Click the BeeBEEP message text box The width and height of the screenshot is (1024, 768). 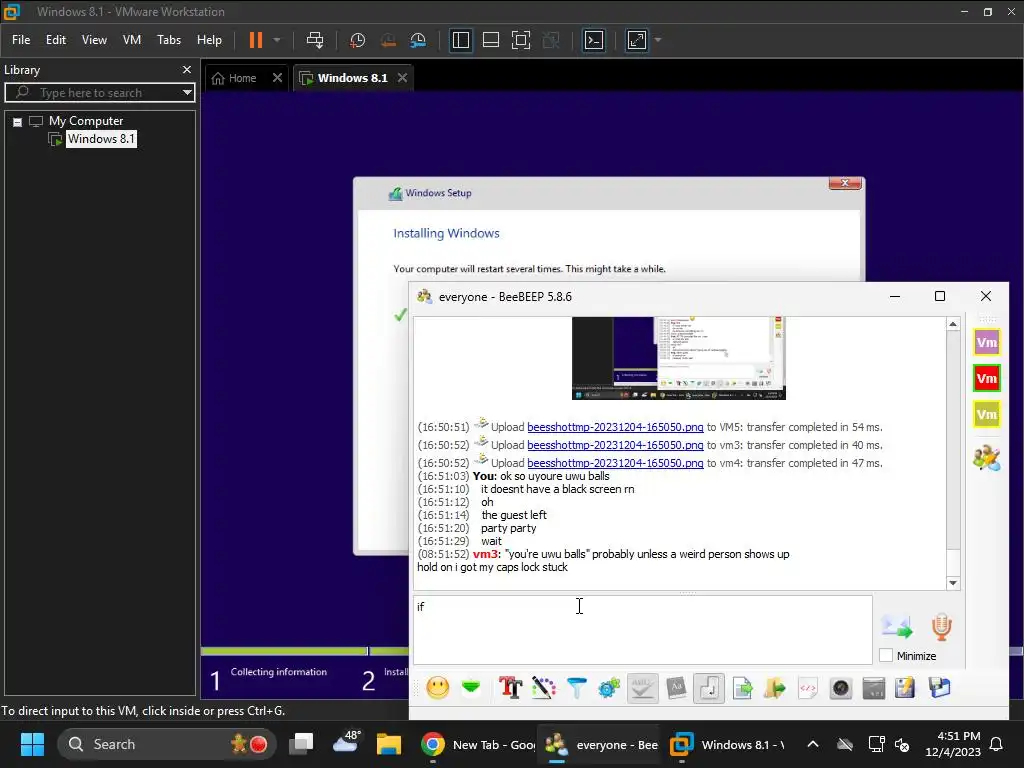pos(643,630)
